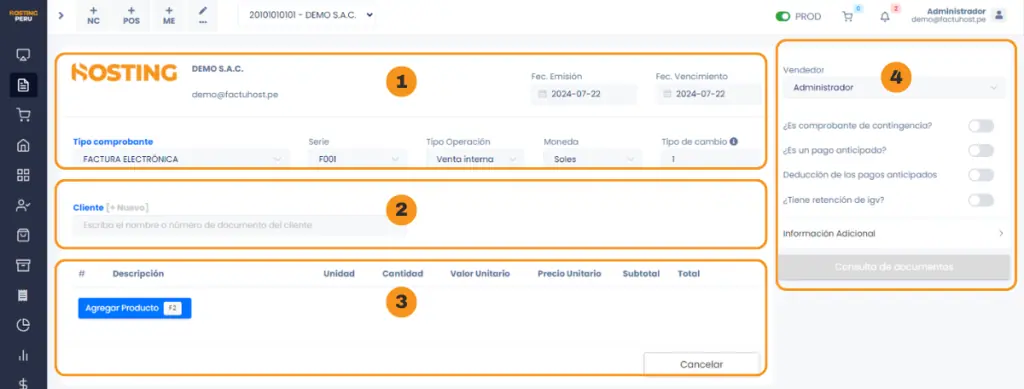Click the Cliente search input field
1024x389 pixels.
(240, 225)
